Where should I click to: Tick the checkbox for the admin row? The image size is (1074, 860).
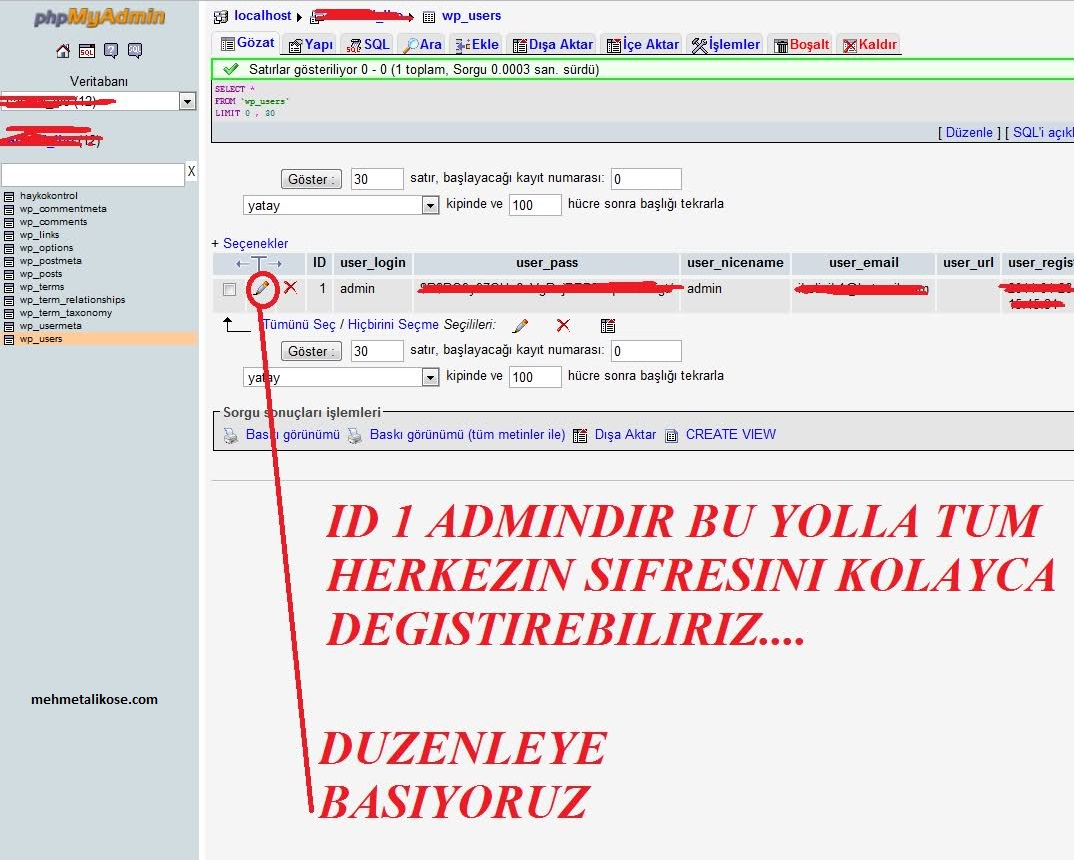tap(229, 290)
